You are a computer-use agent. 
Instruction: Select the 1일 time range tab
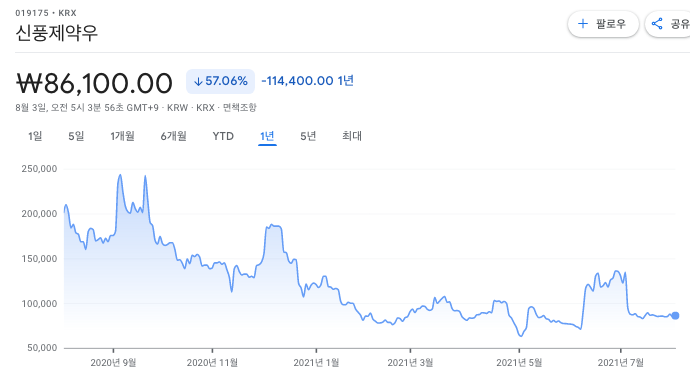[x=35, y=136]
